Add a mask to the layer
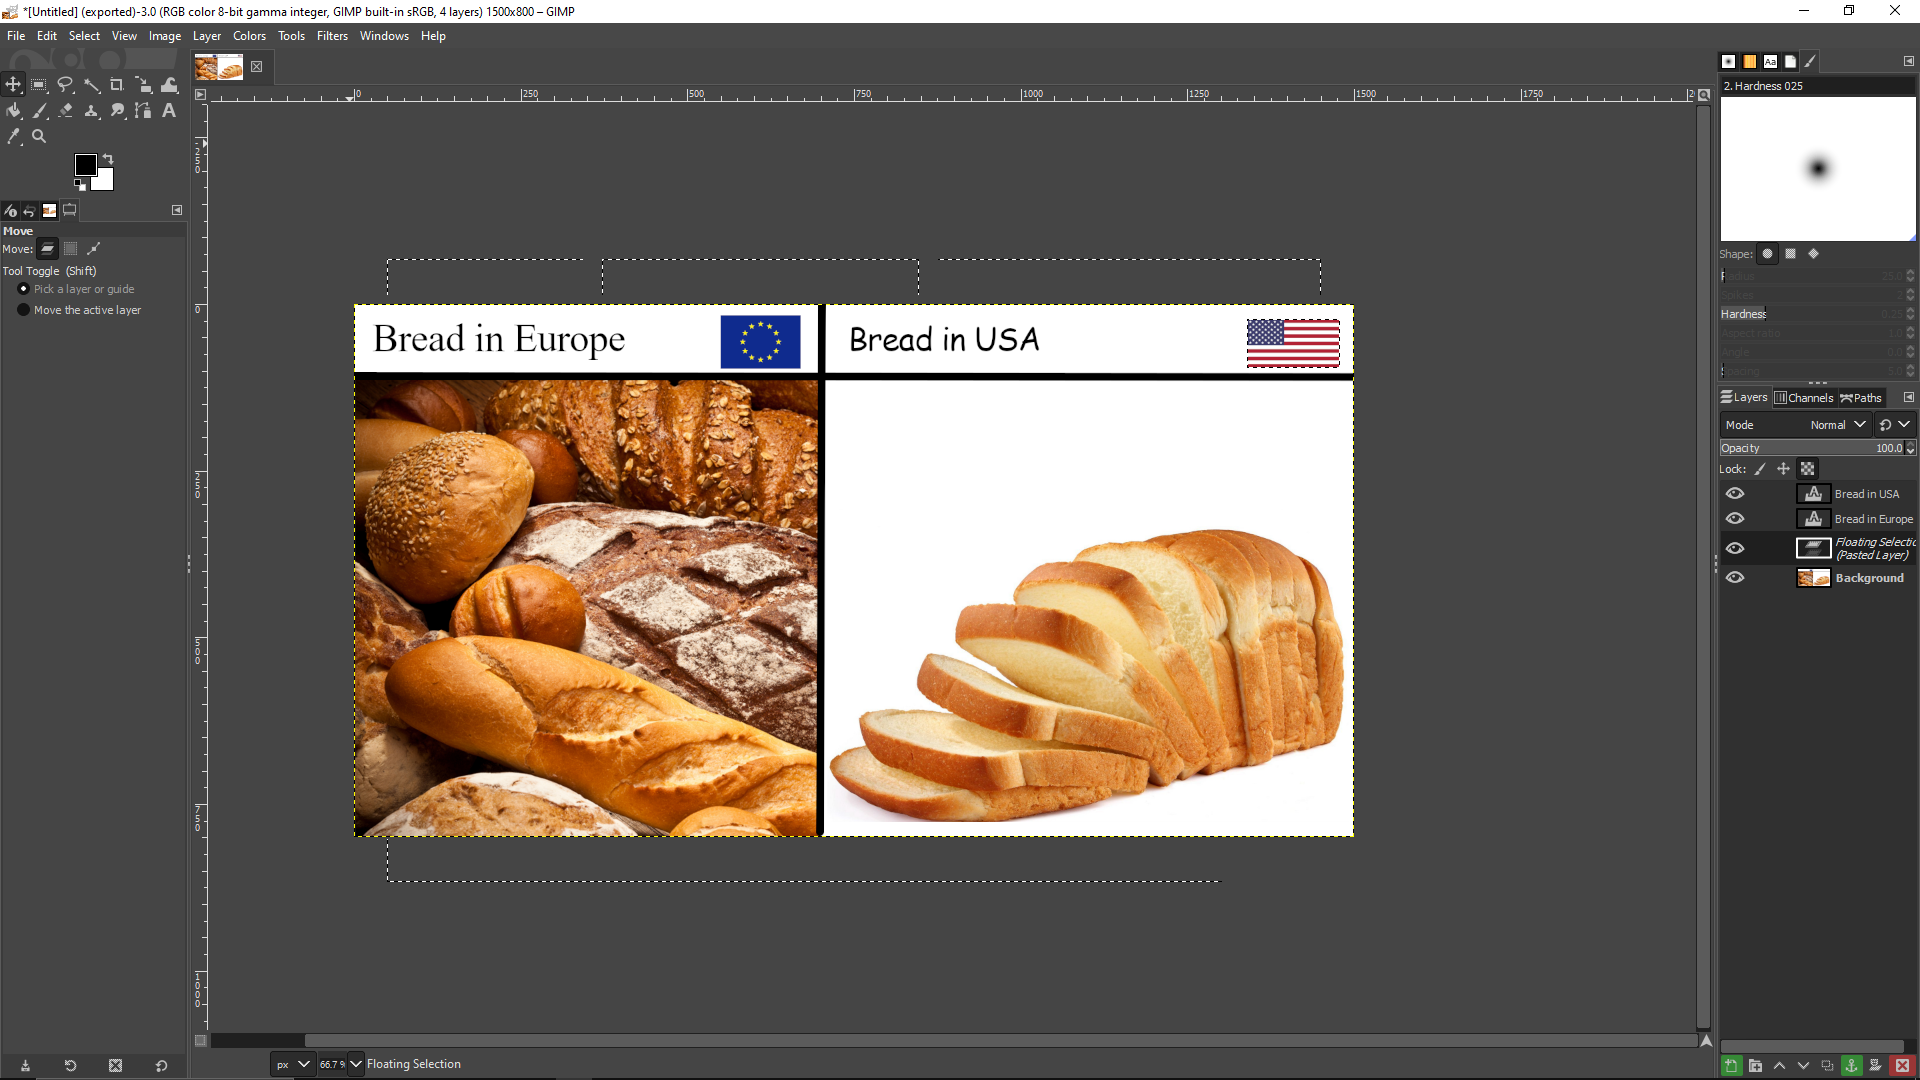1920x1080 pixels. click(x=1876, y=1066)
